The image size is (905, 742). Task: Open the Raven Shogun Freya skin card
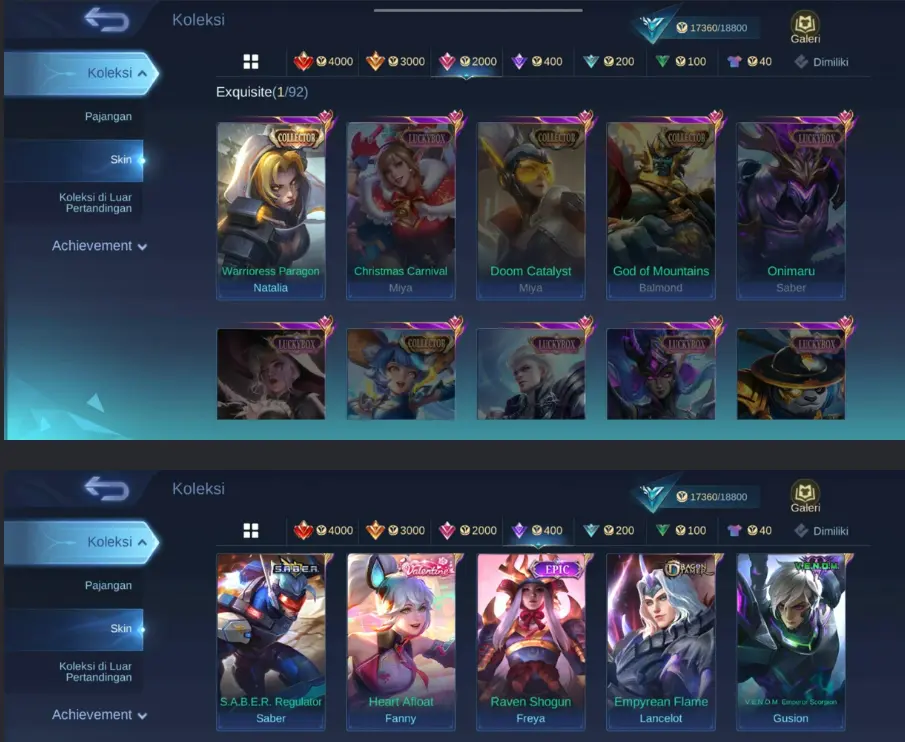pos(530,642)
